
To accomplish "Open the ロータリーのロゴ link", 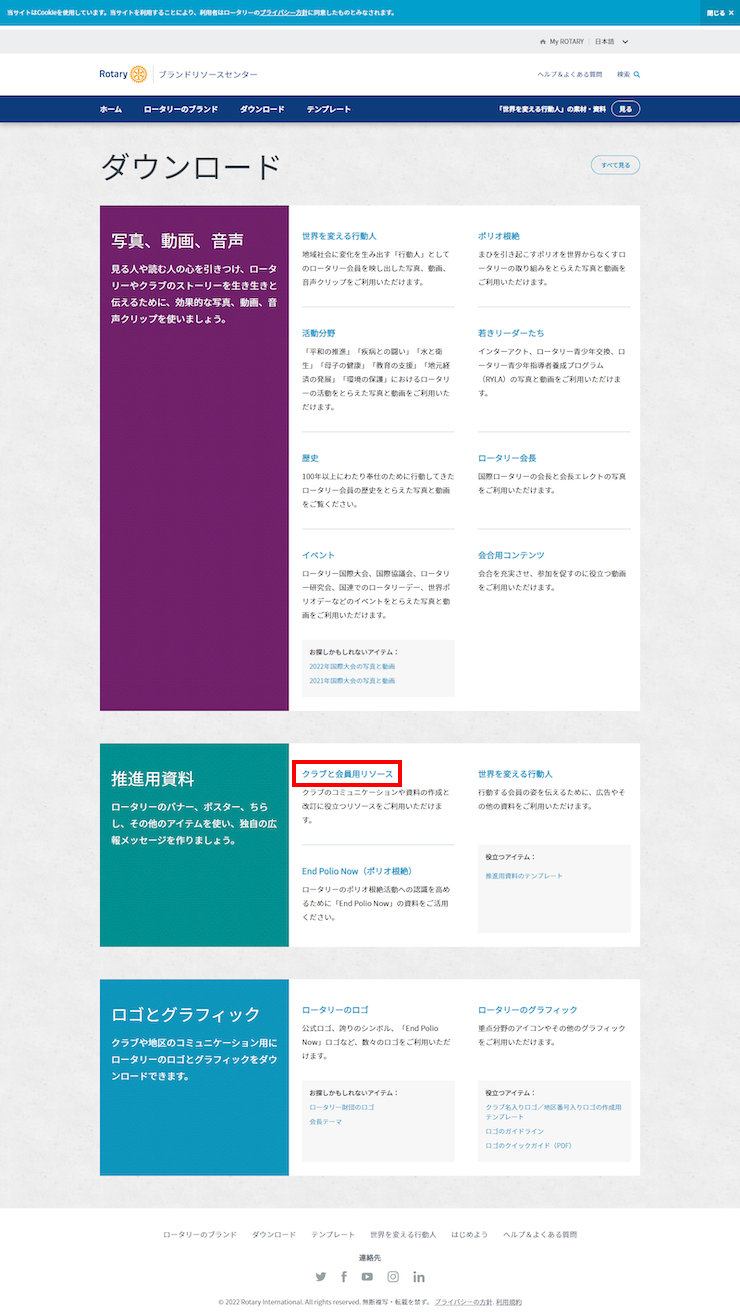I will 336,1010.
